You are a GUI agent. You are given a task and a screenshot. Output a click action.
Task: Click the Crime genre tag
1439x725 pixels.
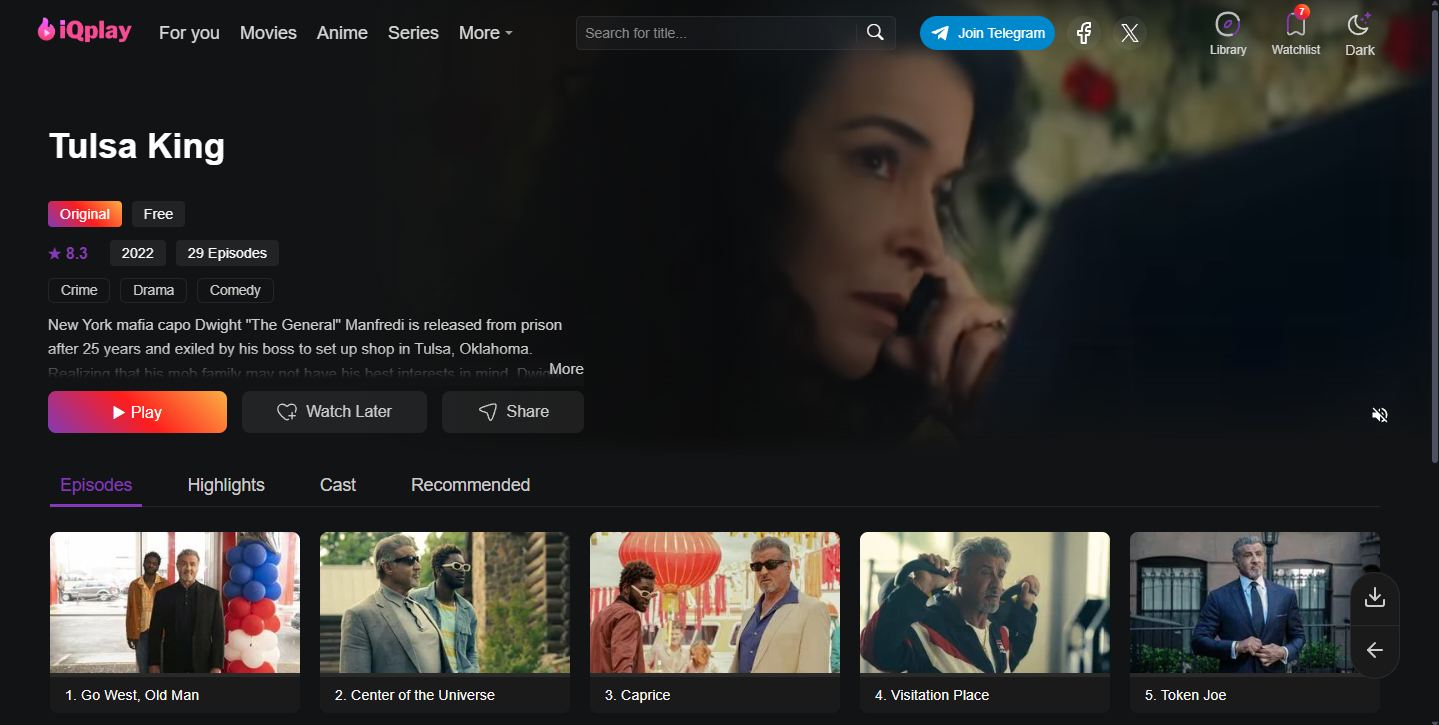click(x=79, y=290)
